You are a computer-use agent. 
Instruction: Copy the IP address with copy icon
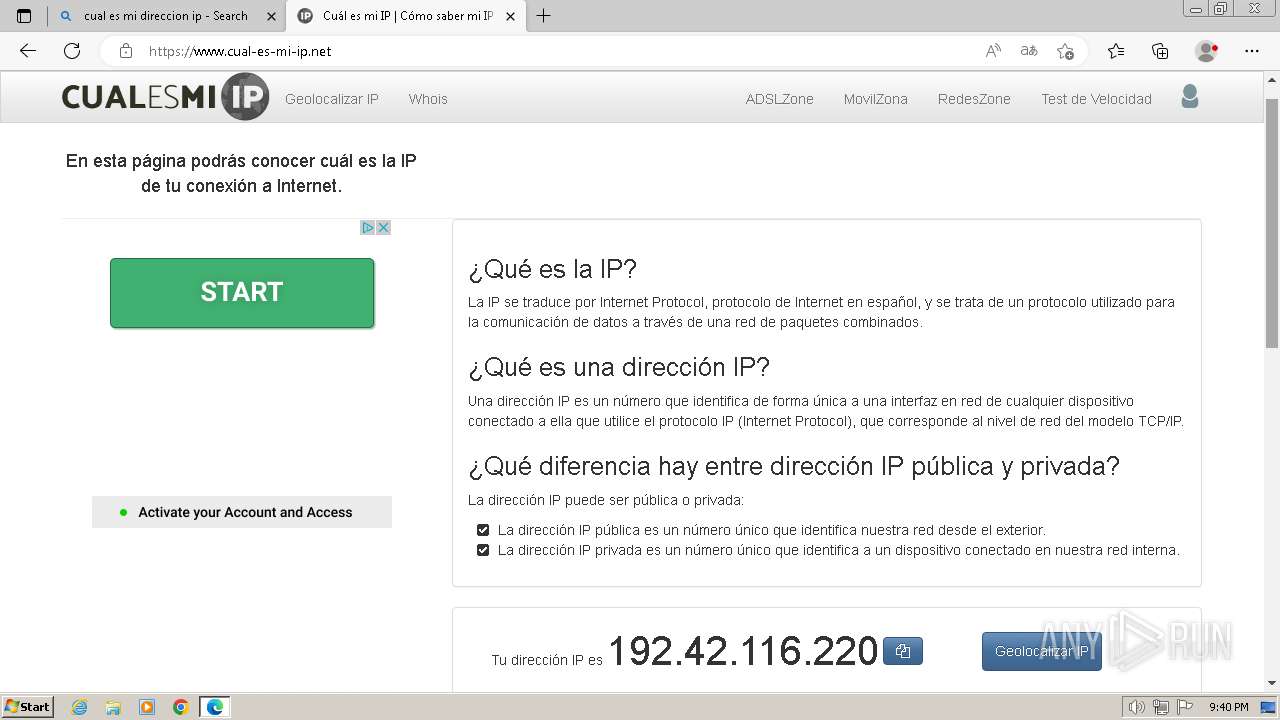coord(903,651)
